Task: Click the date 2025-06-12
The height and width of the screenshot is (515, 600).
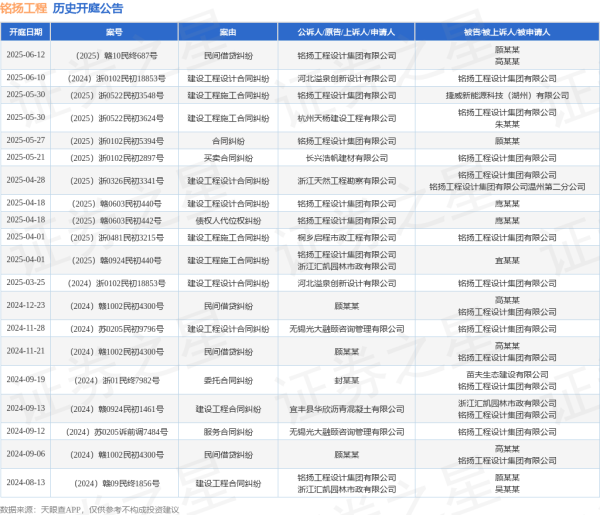Action: [x=26, y=55]
